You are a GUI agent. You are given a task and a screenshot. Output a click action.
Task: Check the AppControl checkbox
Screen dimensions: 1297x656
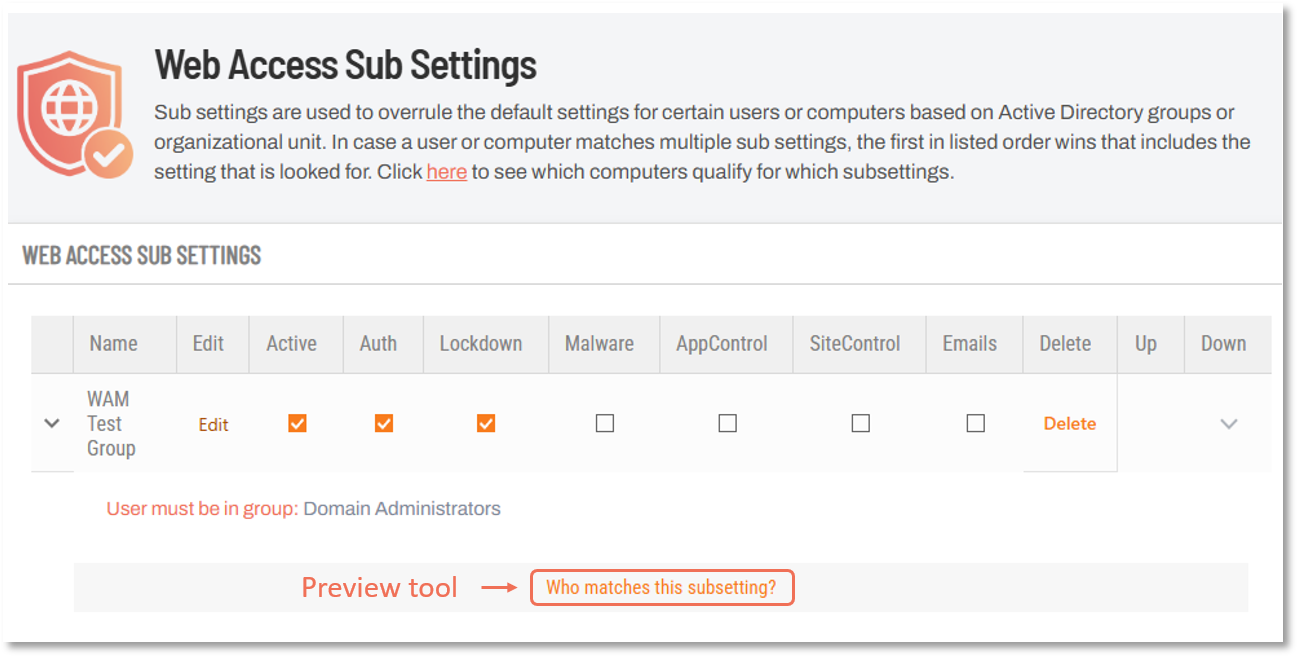coord(727,423)
